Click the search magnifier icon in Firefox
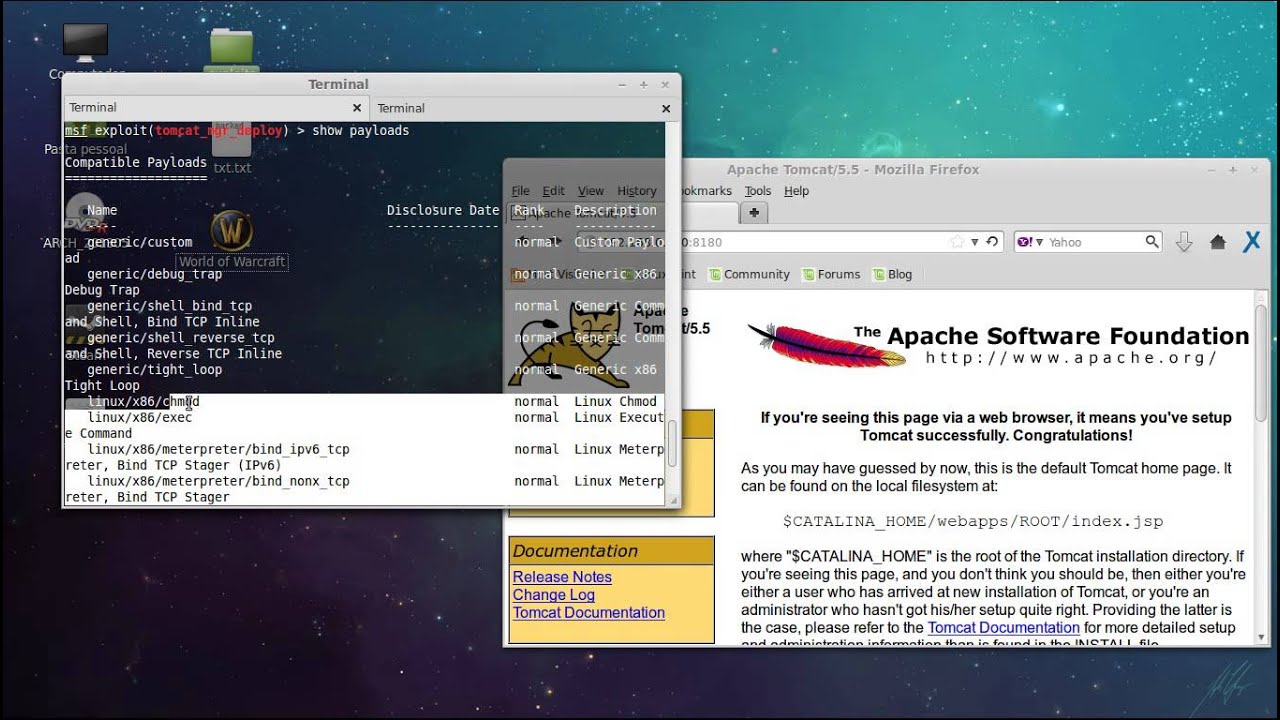This screenshot has height=720, width=1280. [x=1152, y=242]
